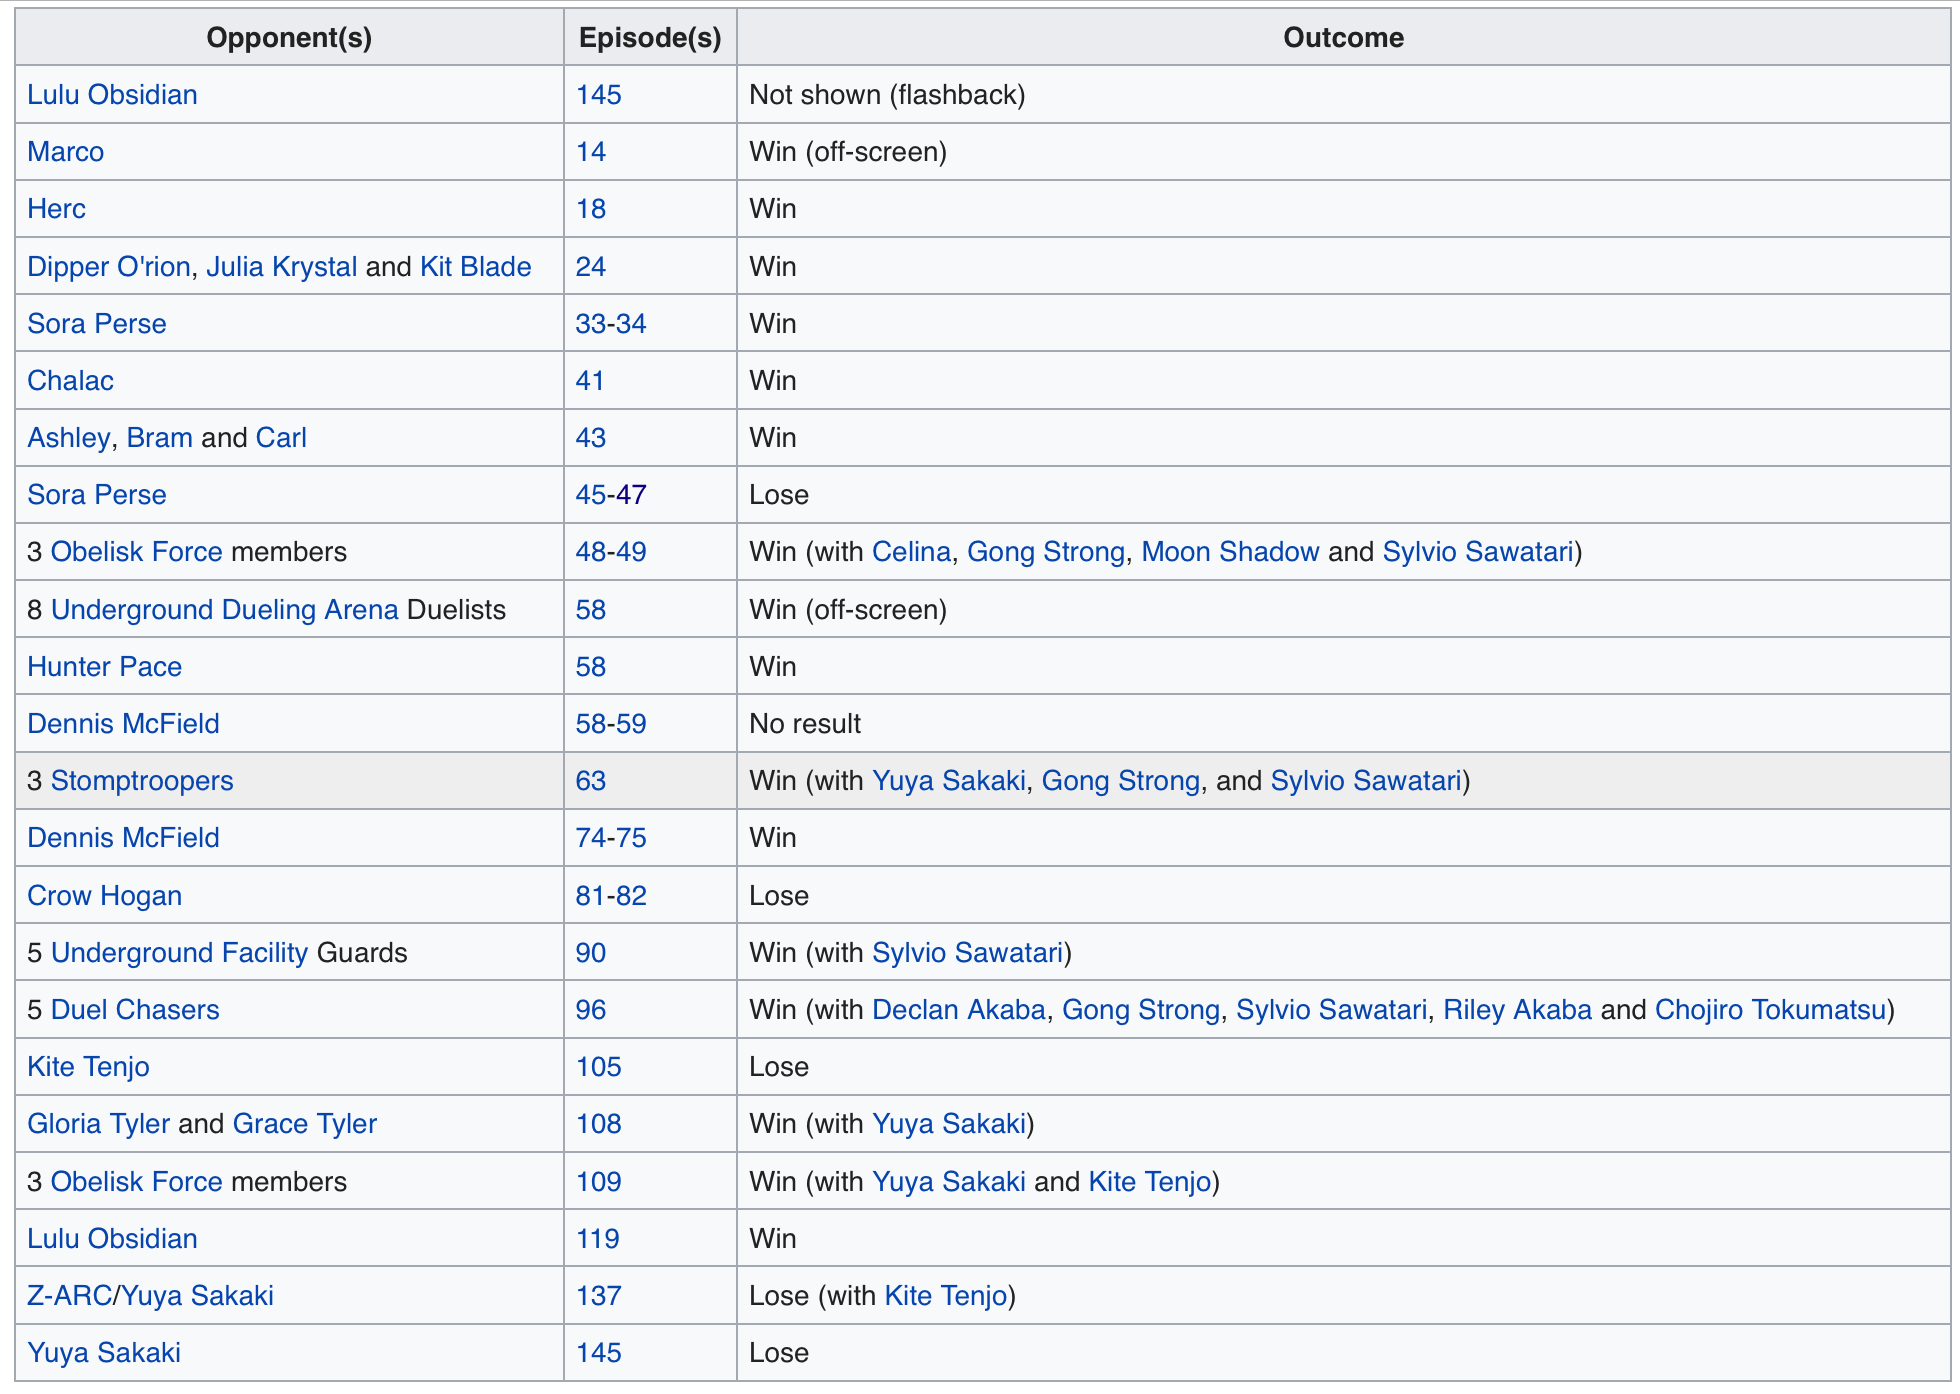
Task: Open the Underground Dueling Arena link
Action: [x=224, y=610]
